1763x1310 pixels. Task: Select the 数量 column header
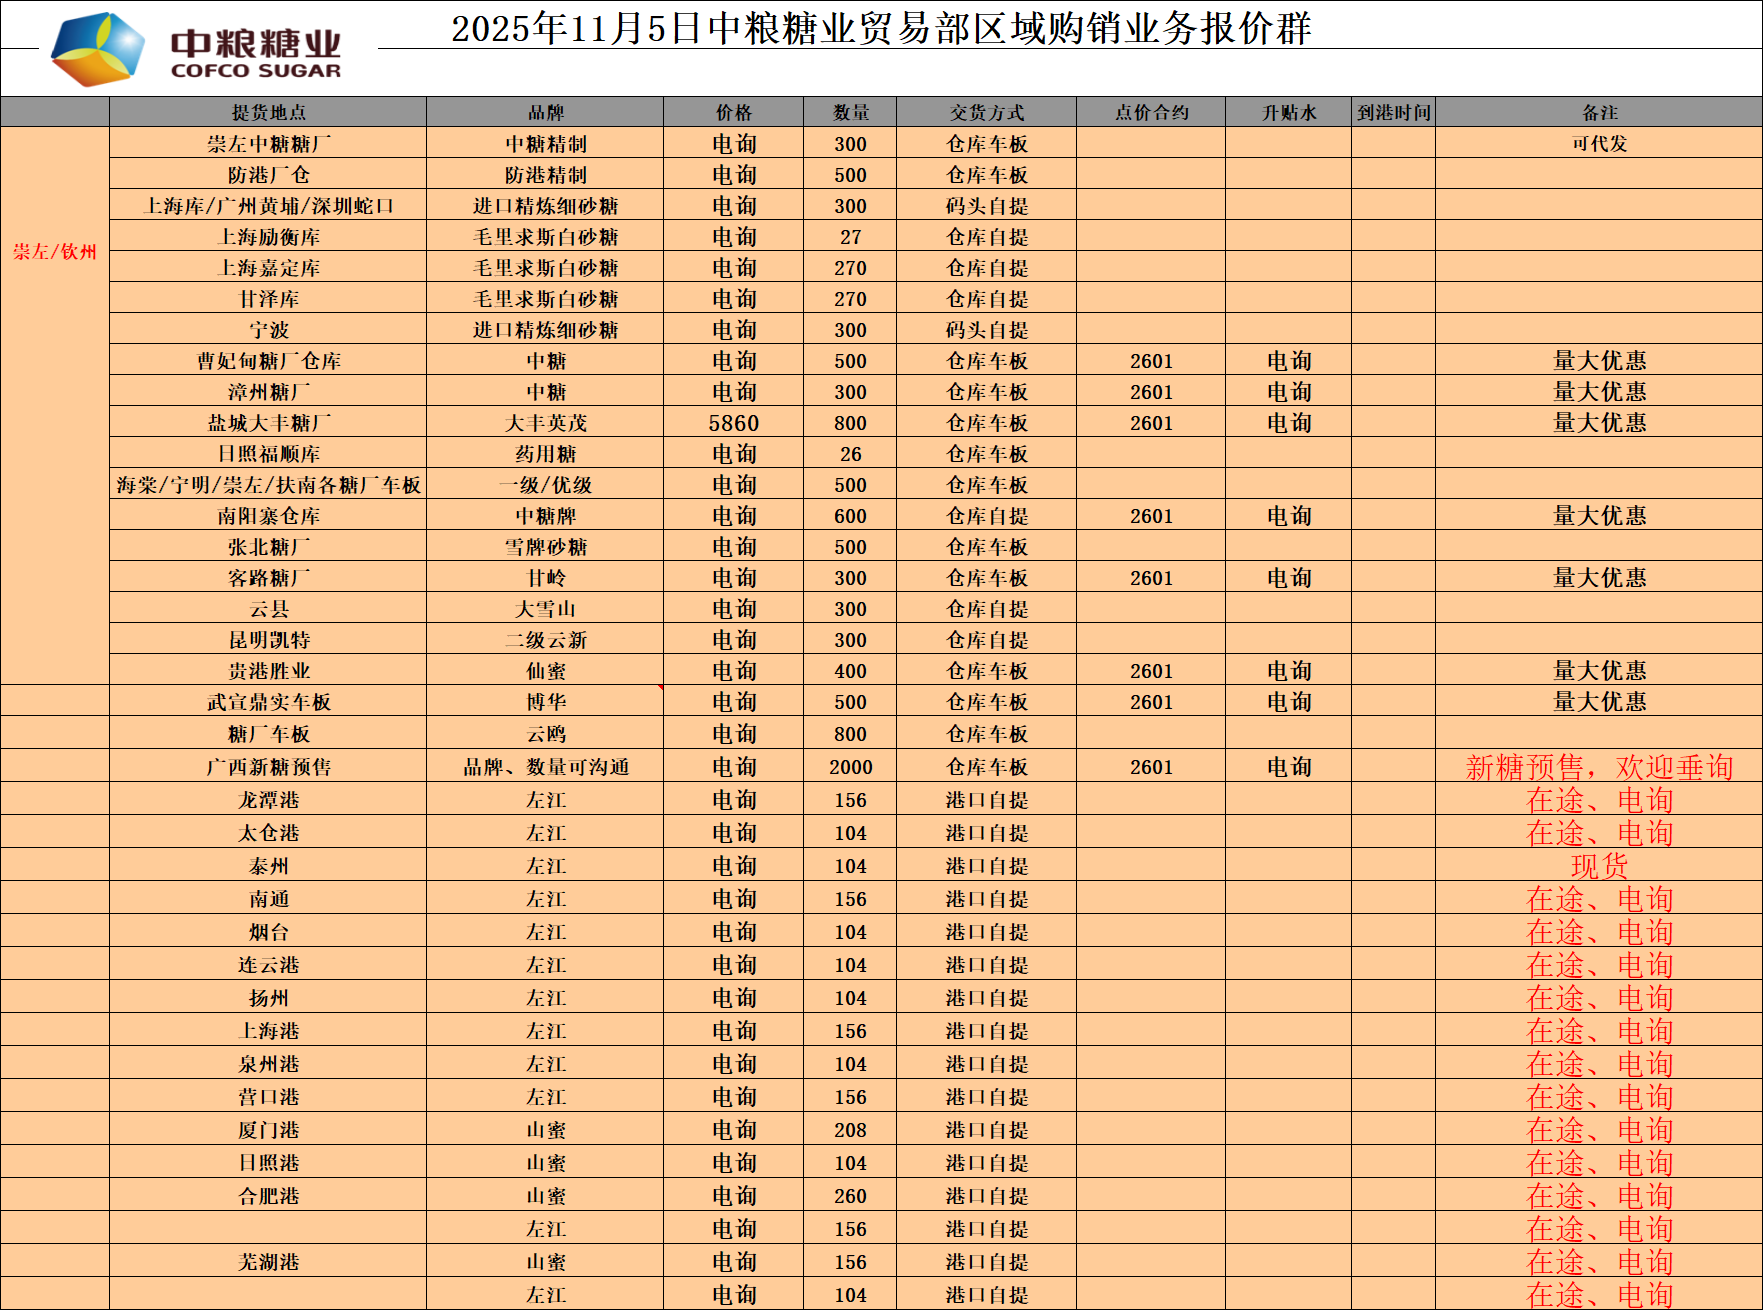(850, 112)
